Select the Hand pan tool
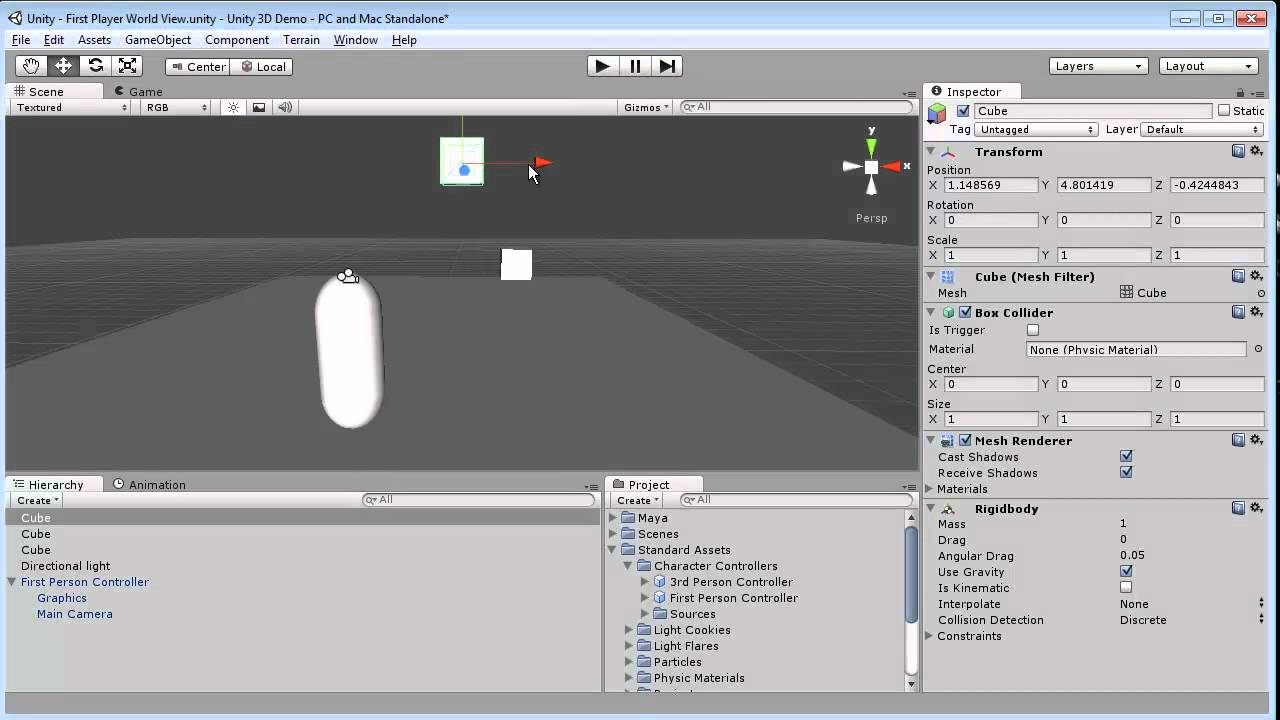 click(30, 65)
